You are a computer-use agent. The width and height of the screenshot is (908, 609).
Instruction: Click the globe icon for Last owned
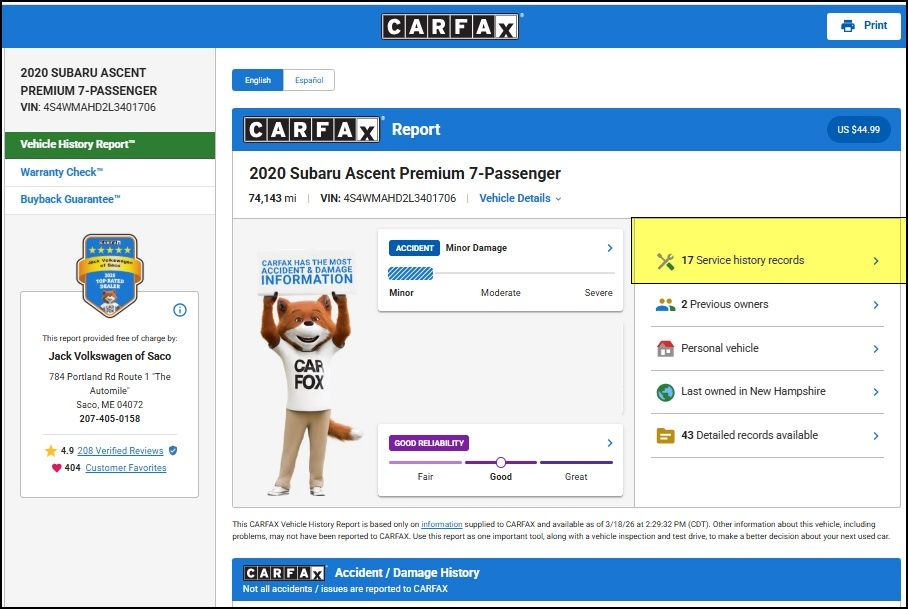tap(665, 392)
